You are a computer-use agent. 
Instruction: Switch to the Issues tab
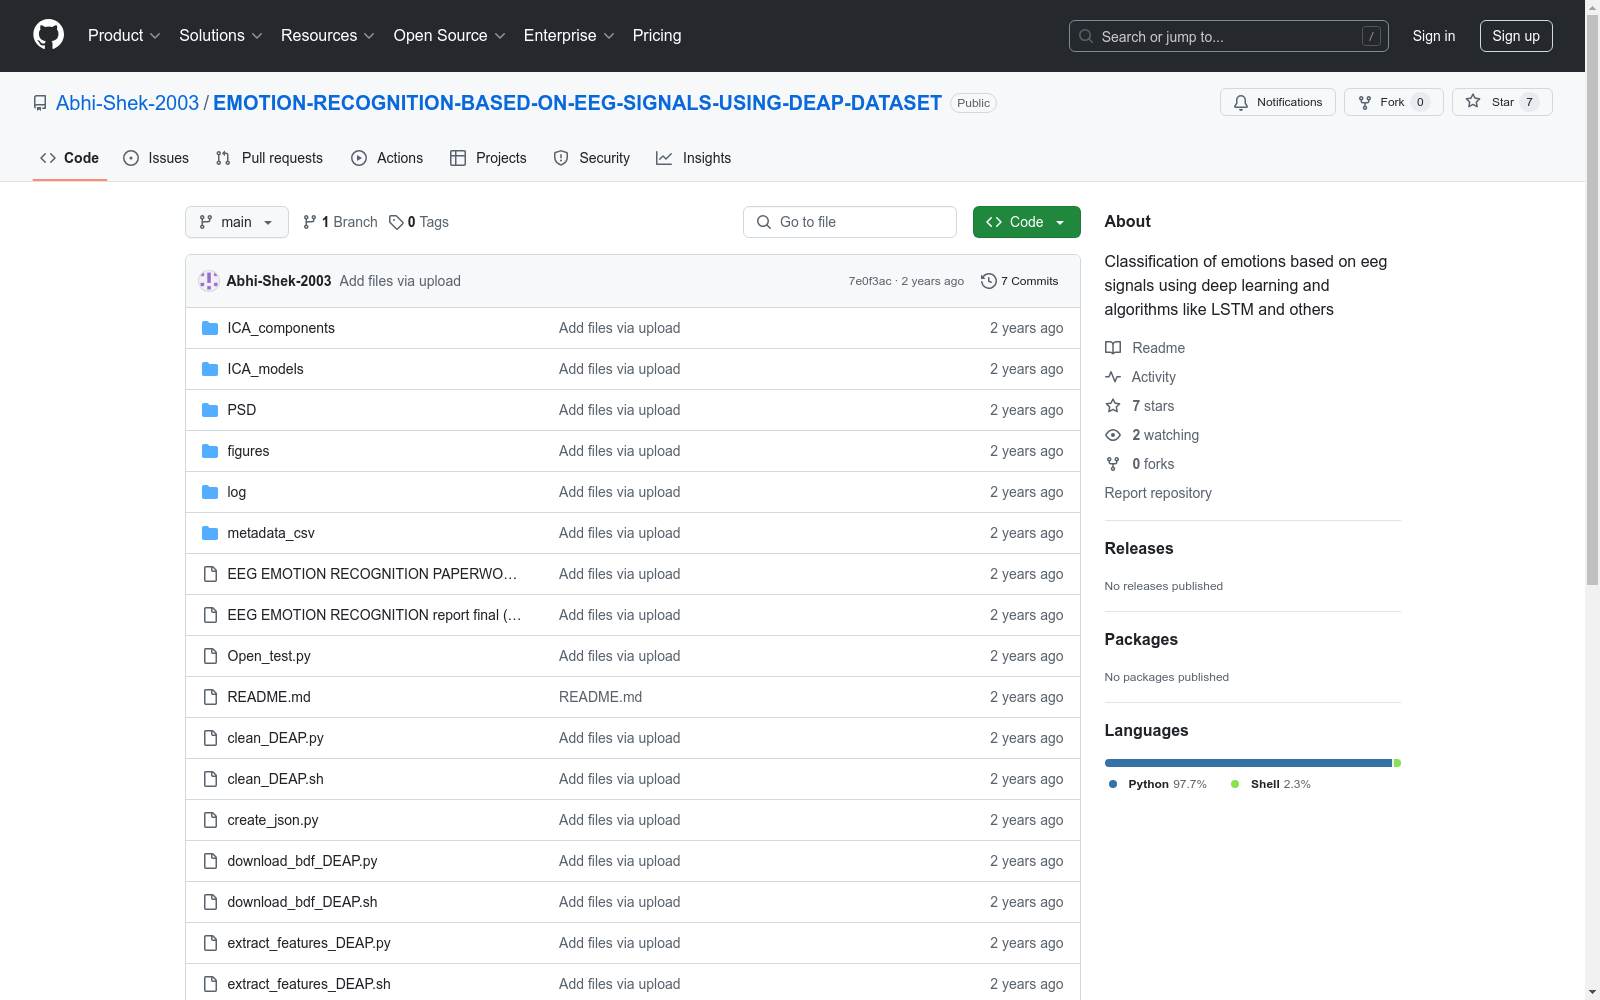coord(156,158)
